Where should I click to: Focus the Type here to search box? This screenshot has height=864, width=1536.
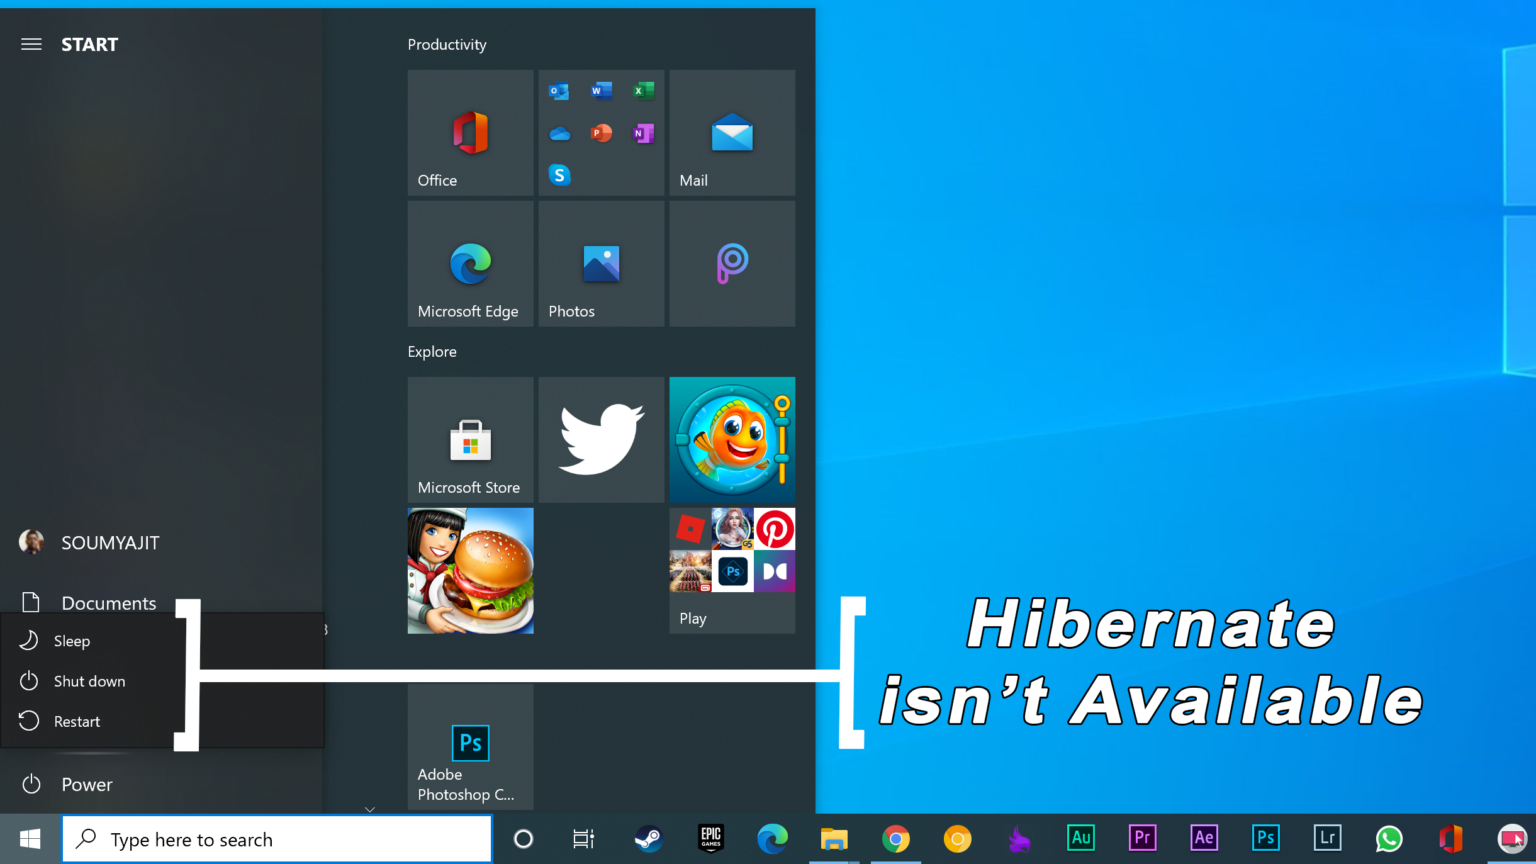[x=277, y=839]
